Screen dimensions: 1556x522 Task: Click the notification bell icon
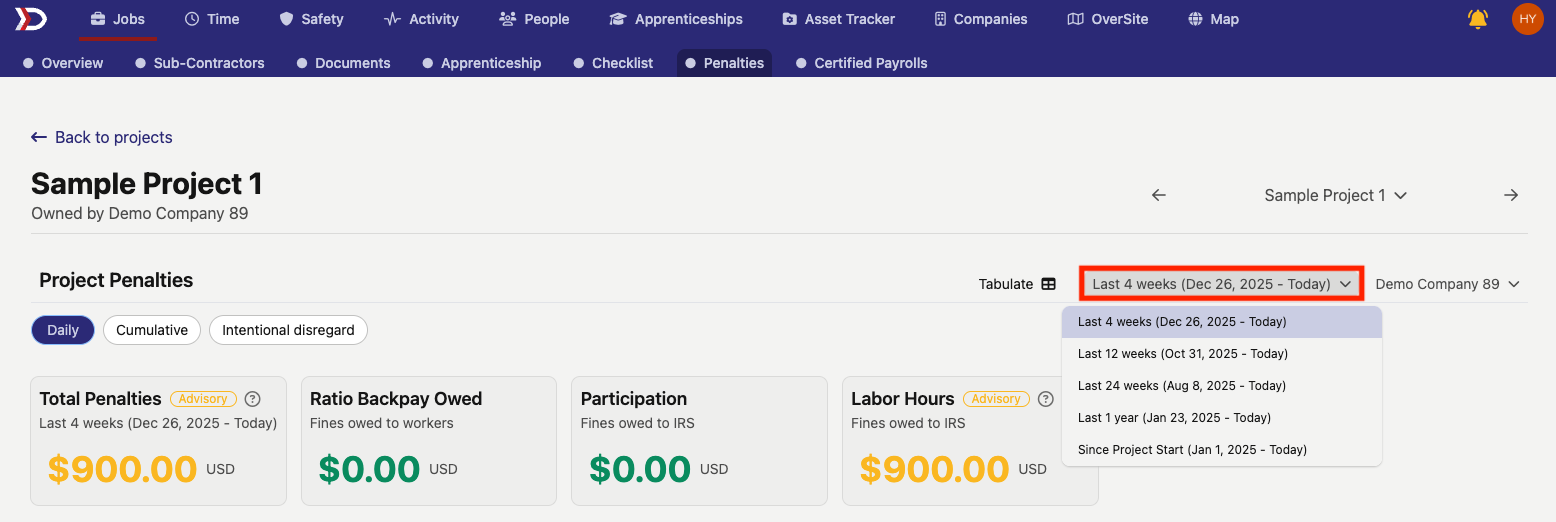(x=1478, y=19)
